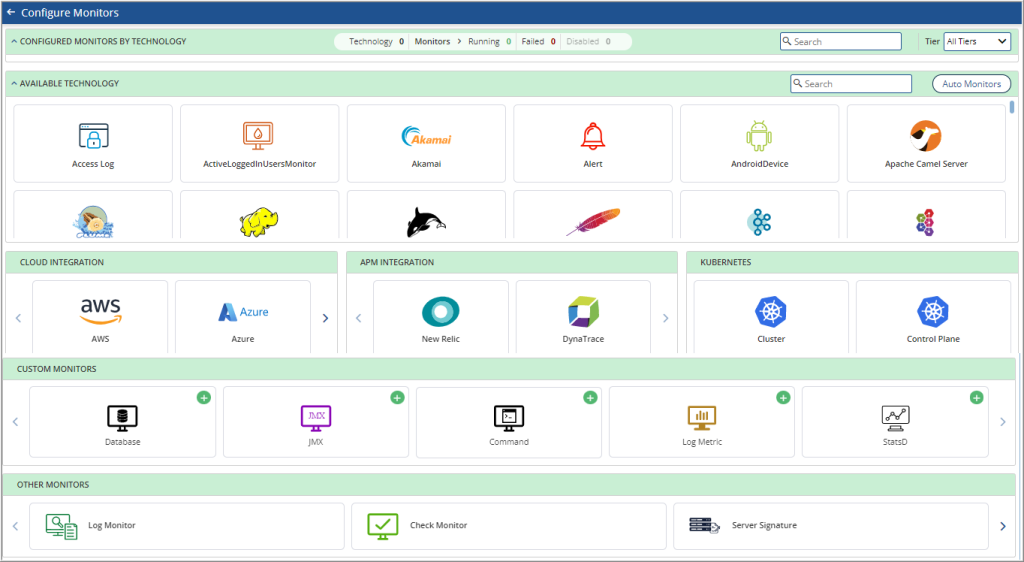Select the ActiveLoggedInUsersMonitor icon
The image size is (1024, 562).
click(x=259, y=136)
